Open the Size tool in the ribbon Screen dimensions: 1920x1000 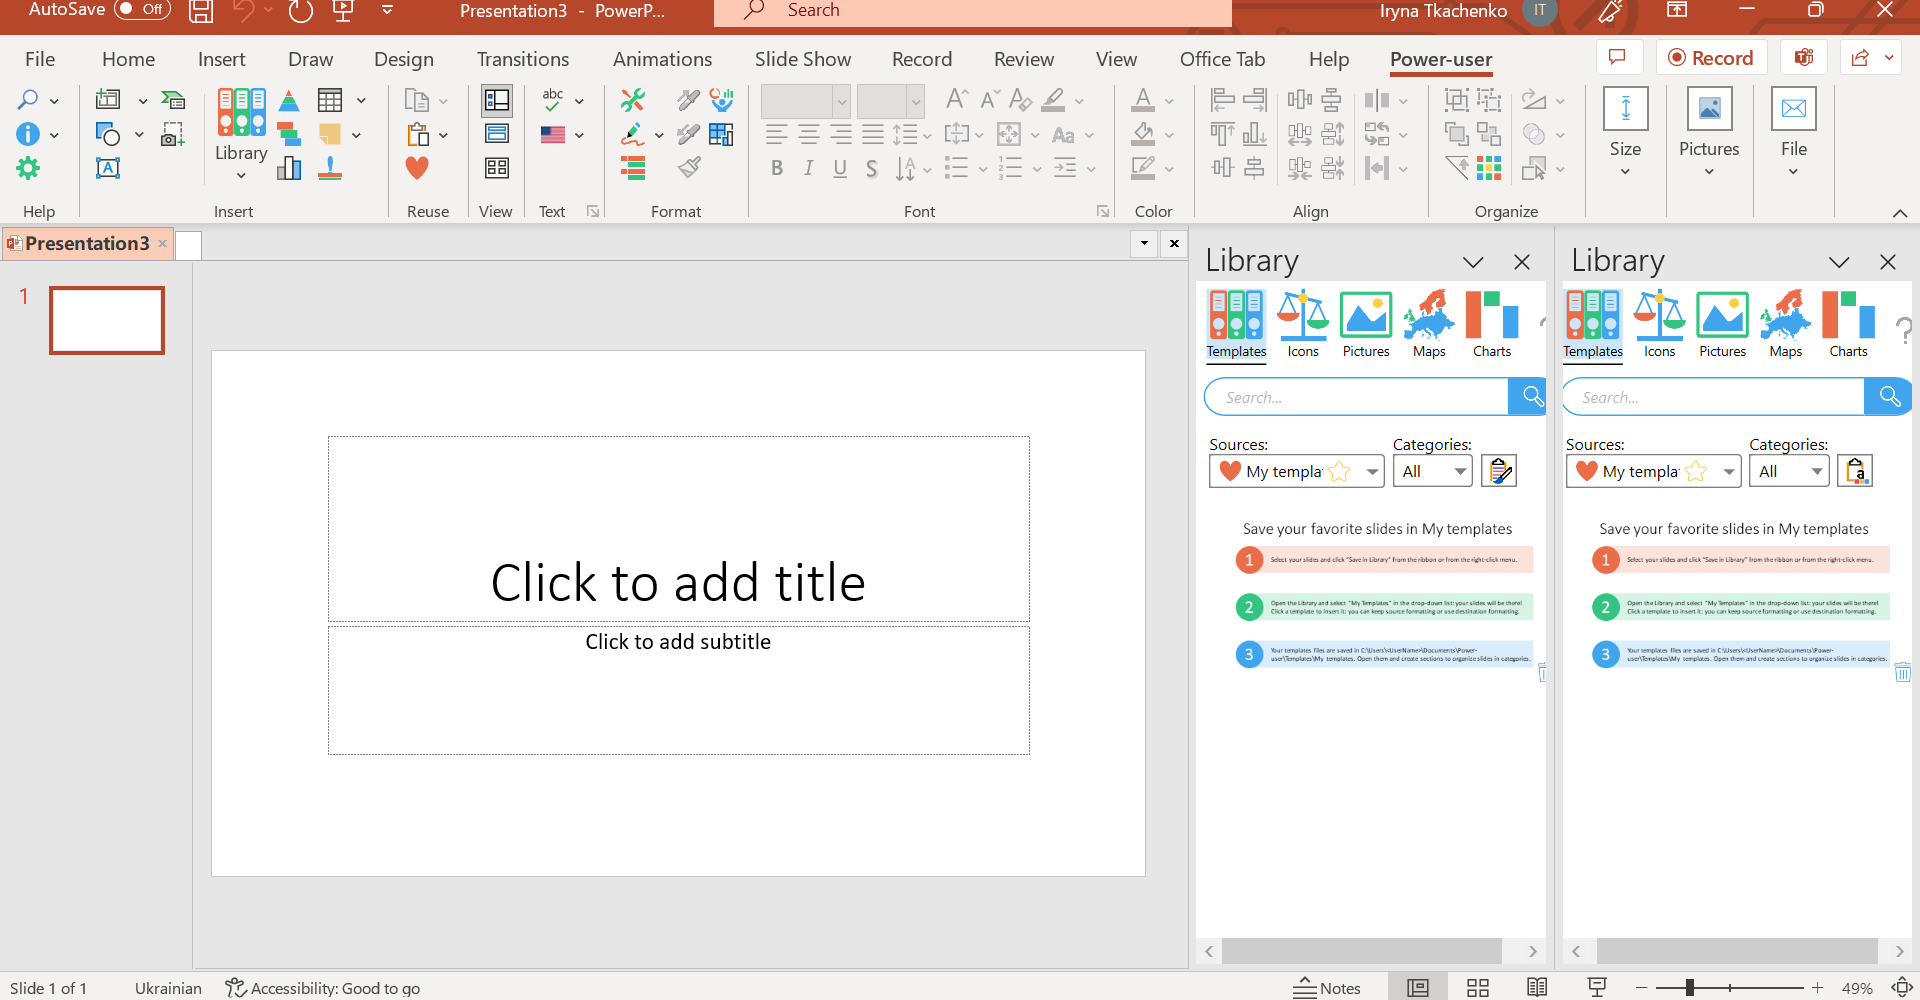pos(1625,133)
